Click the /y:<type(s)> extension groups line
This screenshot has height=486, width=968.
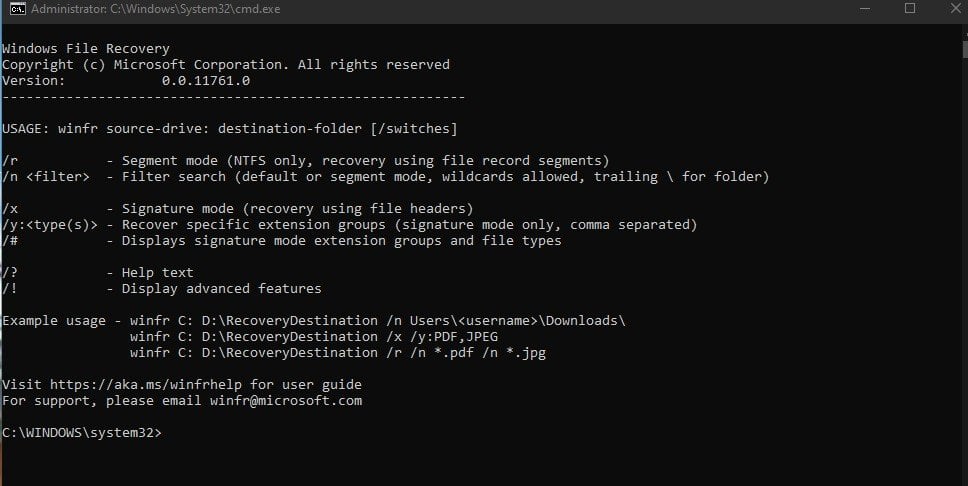349,225
